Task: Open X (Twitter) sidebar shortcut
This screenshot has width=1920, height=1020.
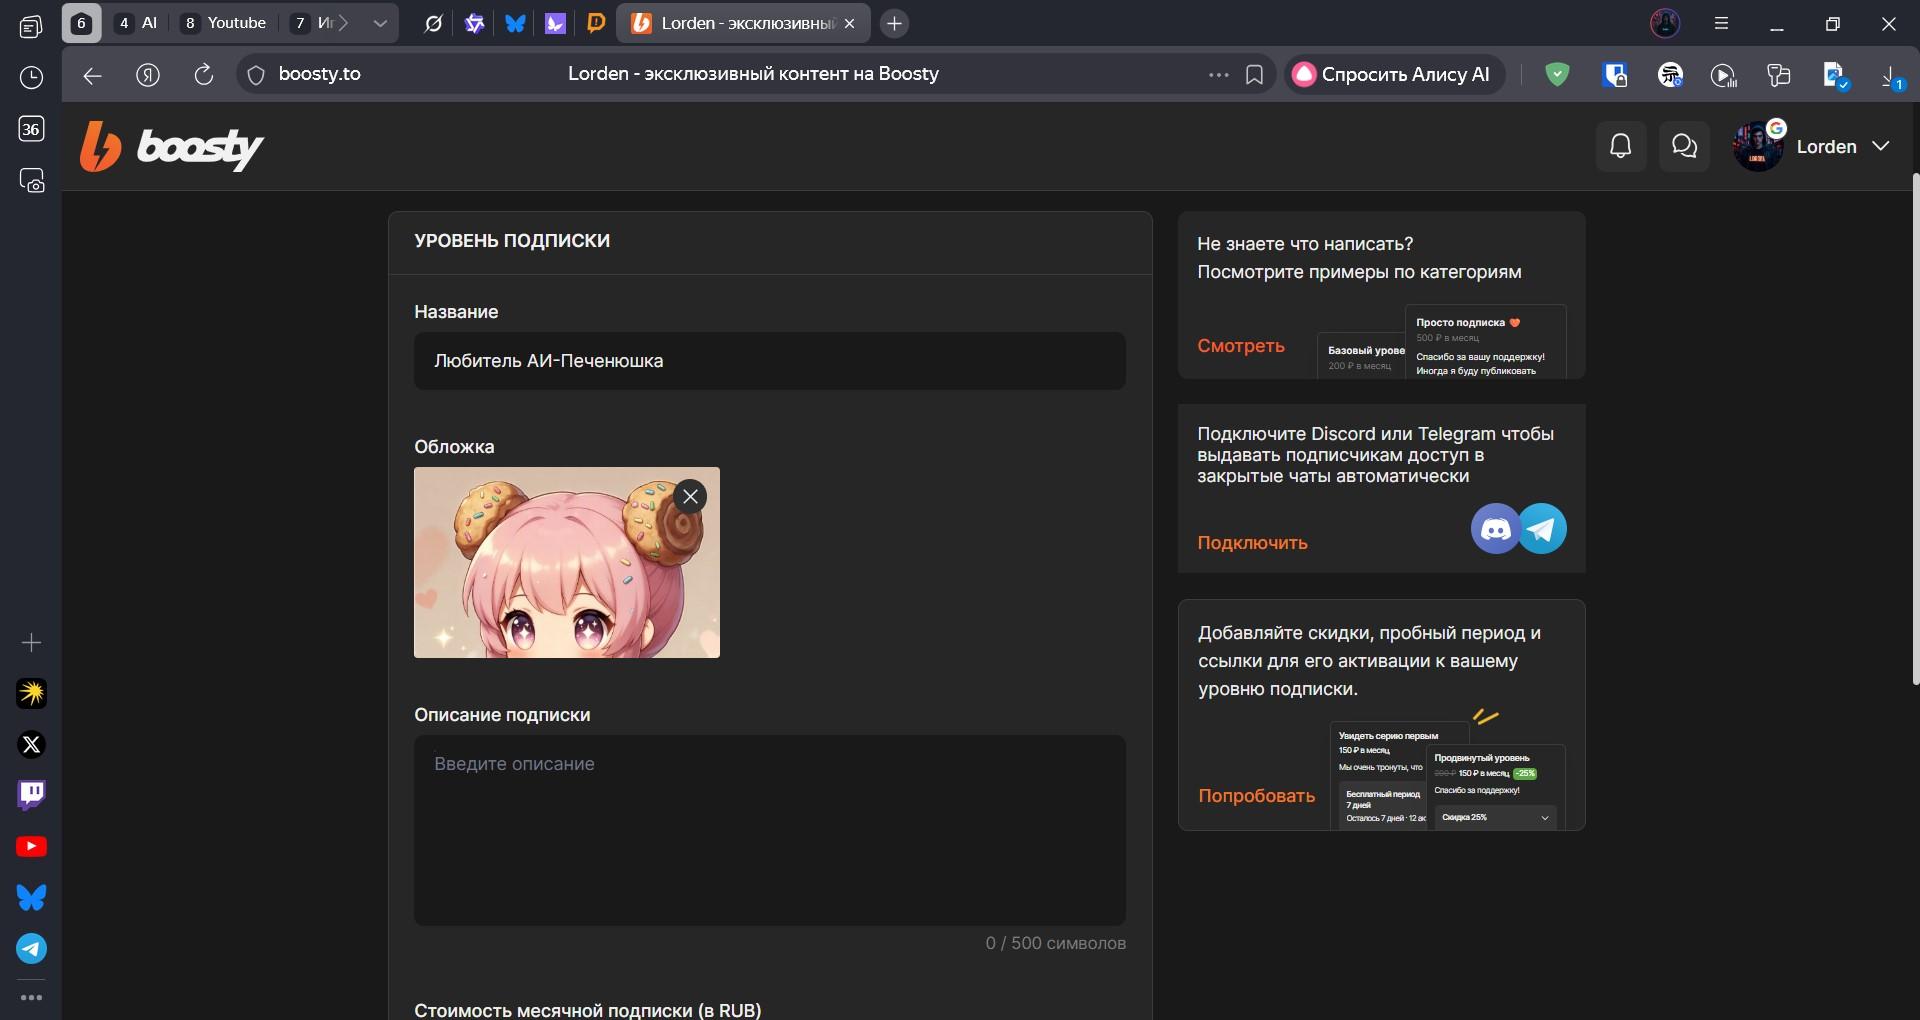Action: 32,744
